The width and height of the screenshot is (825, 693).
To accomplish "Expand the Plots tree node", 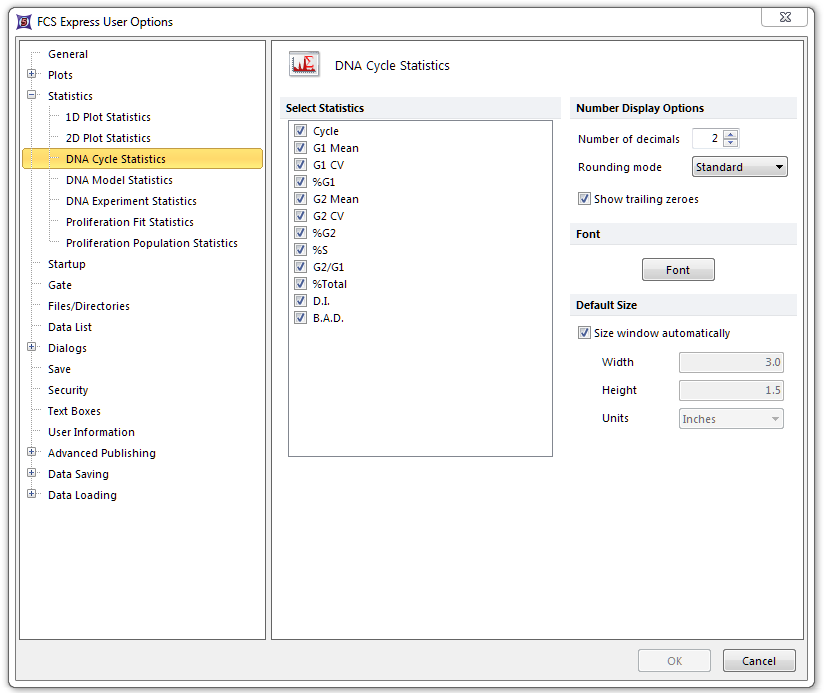I will (x=32, y=75).
